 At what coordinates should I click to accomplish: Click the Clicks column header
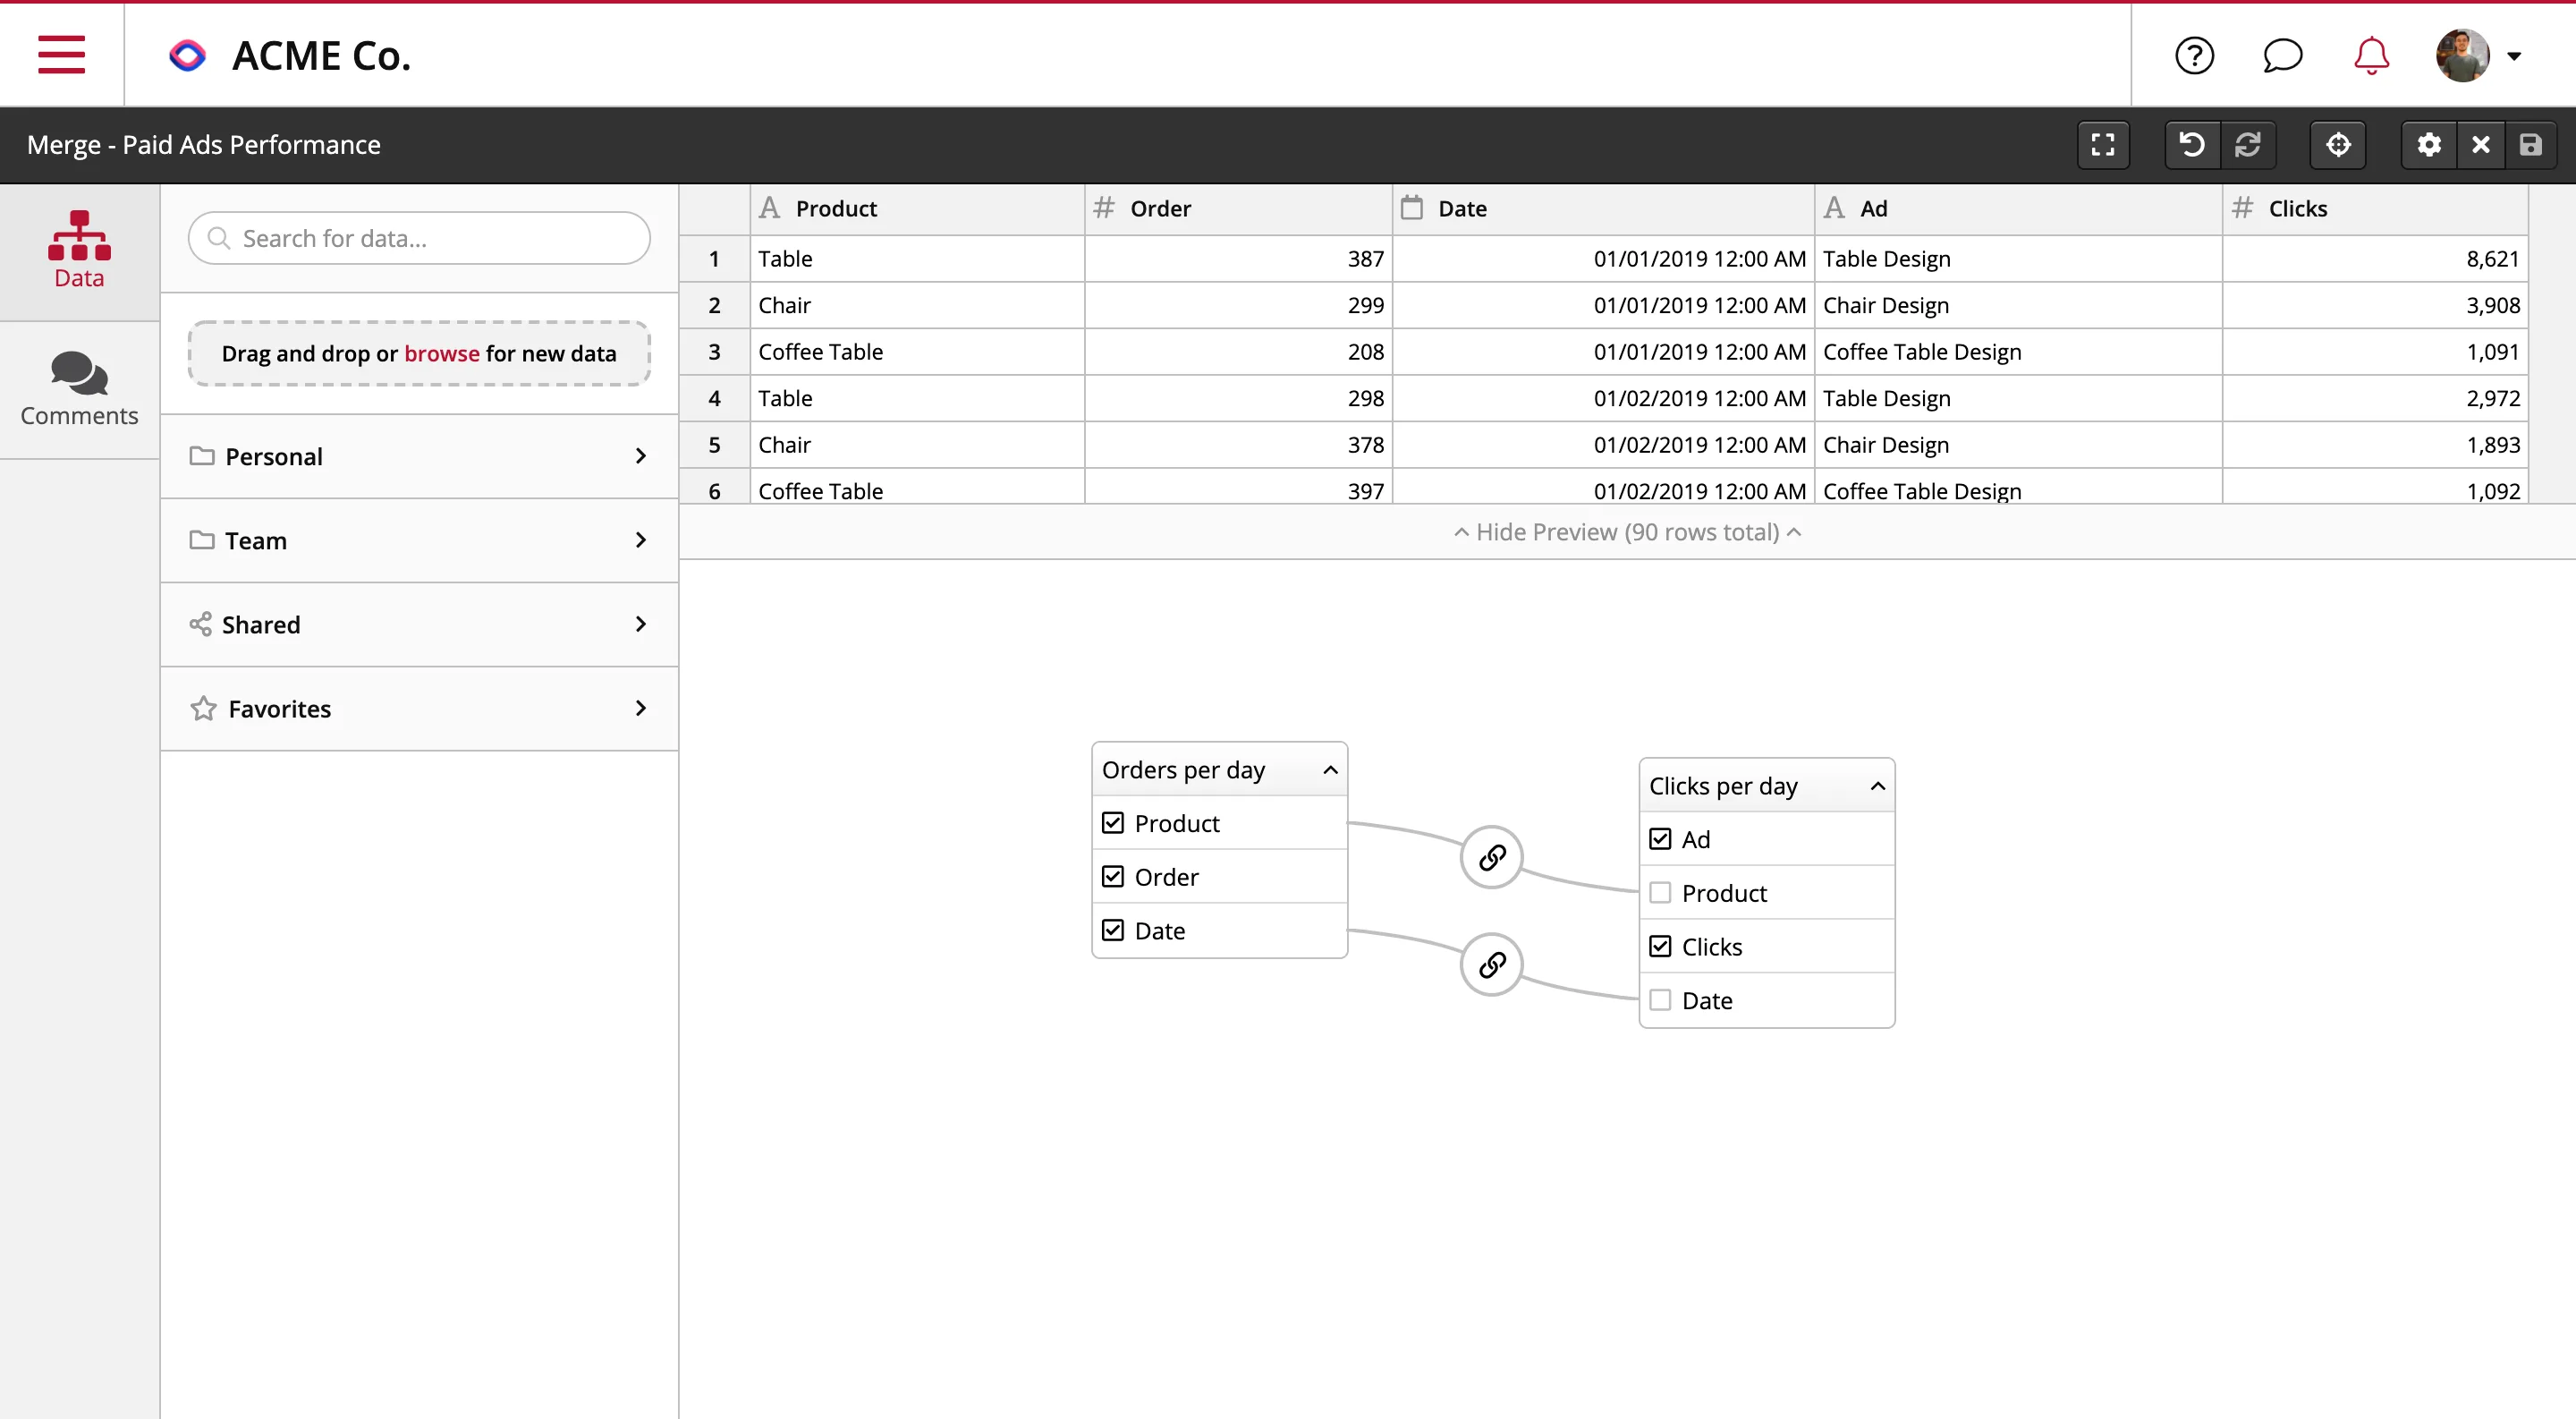click(x=2375, y=209)
